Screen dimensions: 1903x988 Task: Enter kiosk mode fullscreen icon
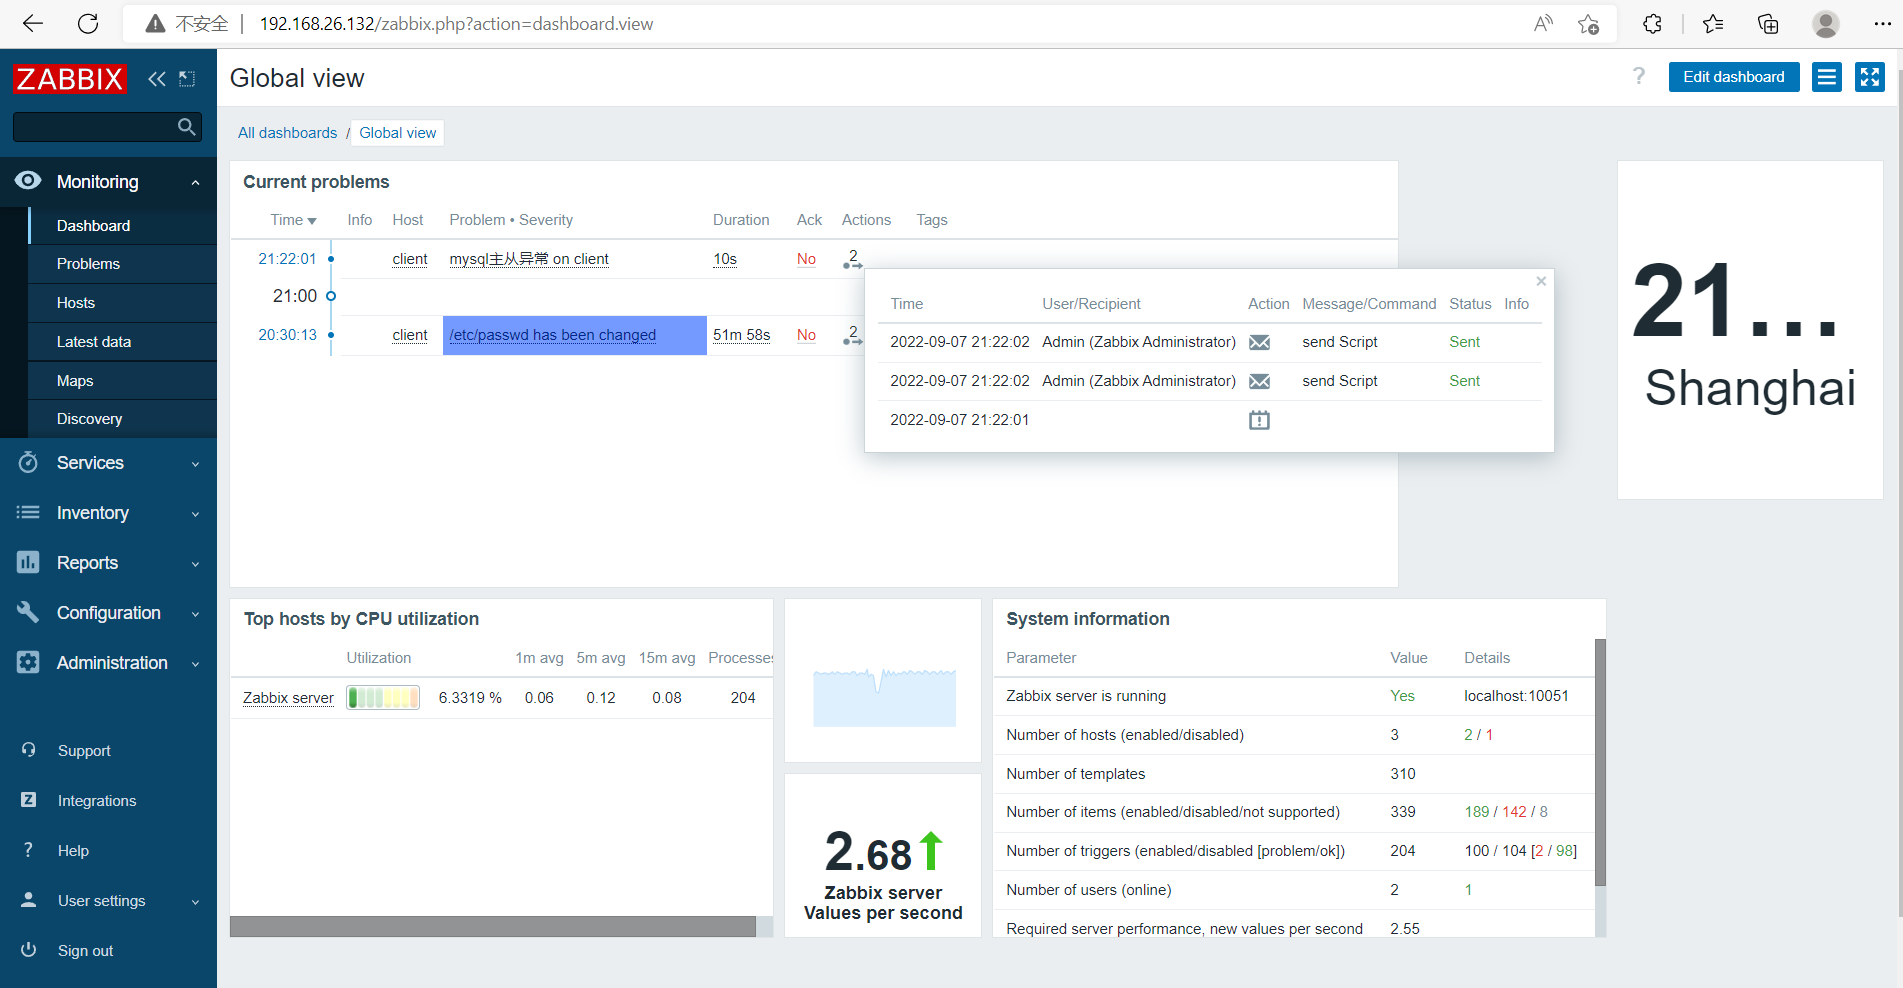pyautogui.click(x=1870, y=77)
